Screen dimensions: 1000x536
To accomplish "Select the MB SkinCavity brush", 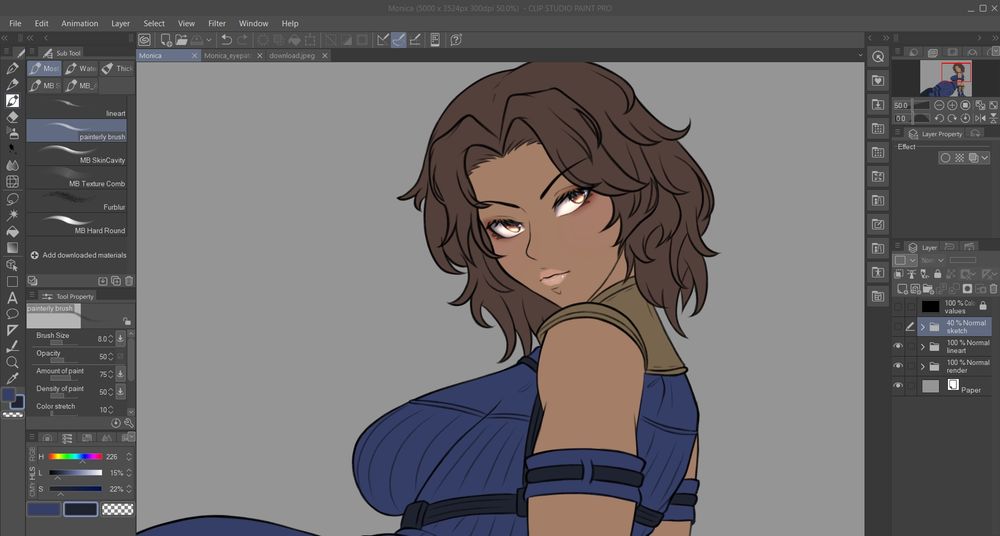I will click(77, 154).
